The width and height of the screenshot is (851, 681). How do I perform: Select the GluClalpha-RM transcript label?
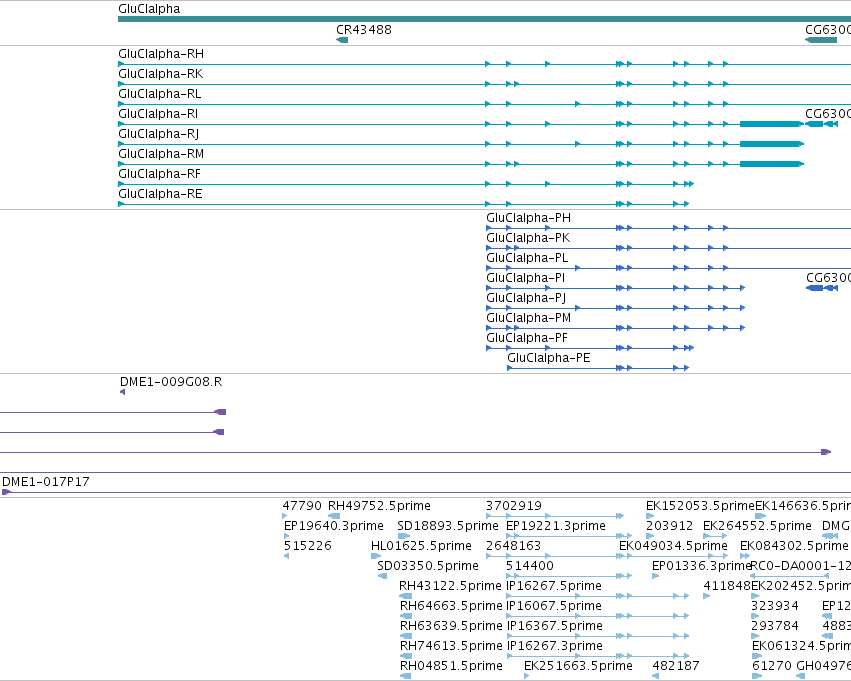[x=161, y=154]
